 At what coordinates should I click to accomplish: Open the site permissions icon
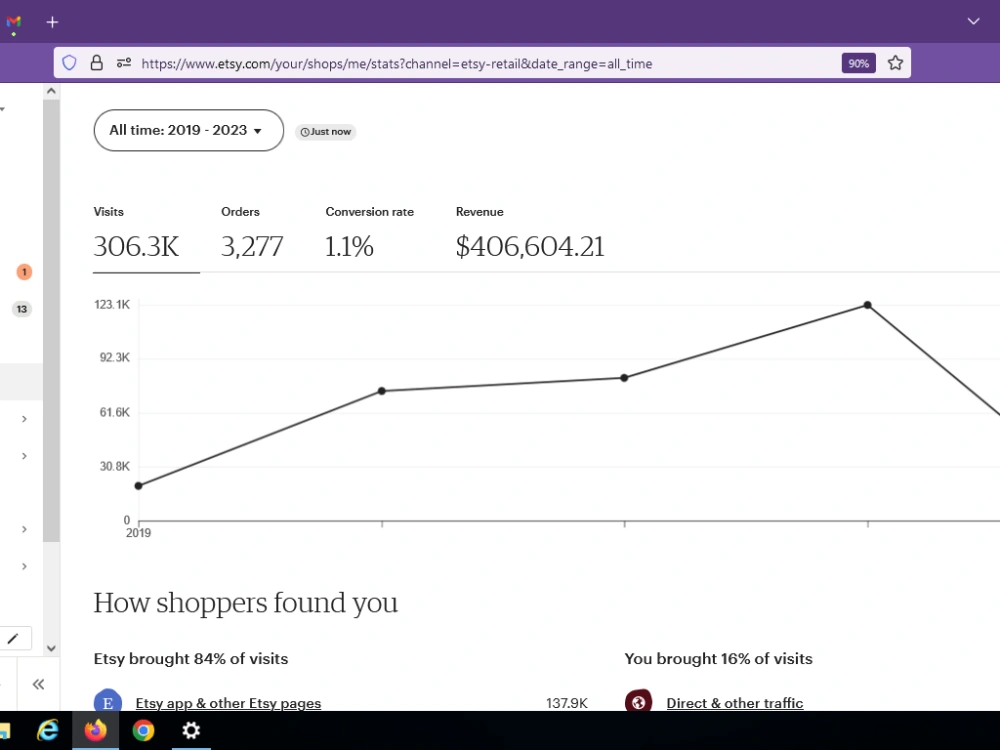pyautogui.click(x=124, y=62)
